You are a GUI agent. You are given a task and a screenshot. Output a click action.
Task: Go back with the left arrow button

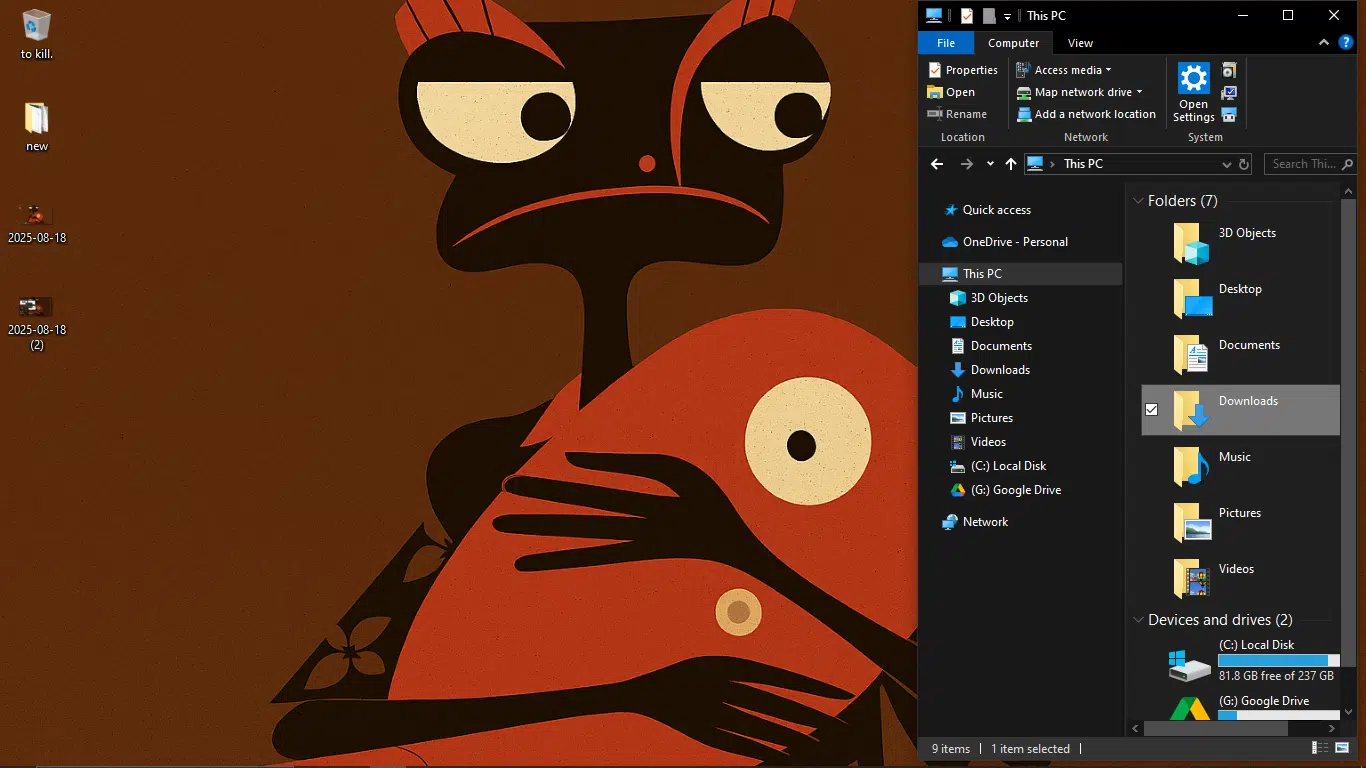tap(937, 164)
